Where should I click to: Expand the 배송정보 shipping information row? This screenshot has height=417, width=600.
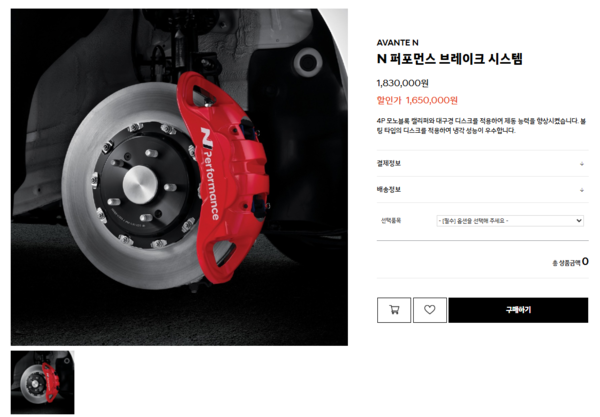point(483,190)
